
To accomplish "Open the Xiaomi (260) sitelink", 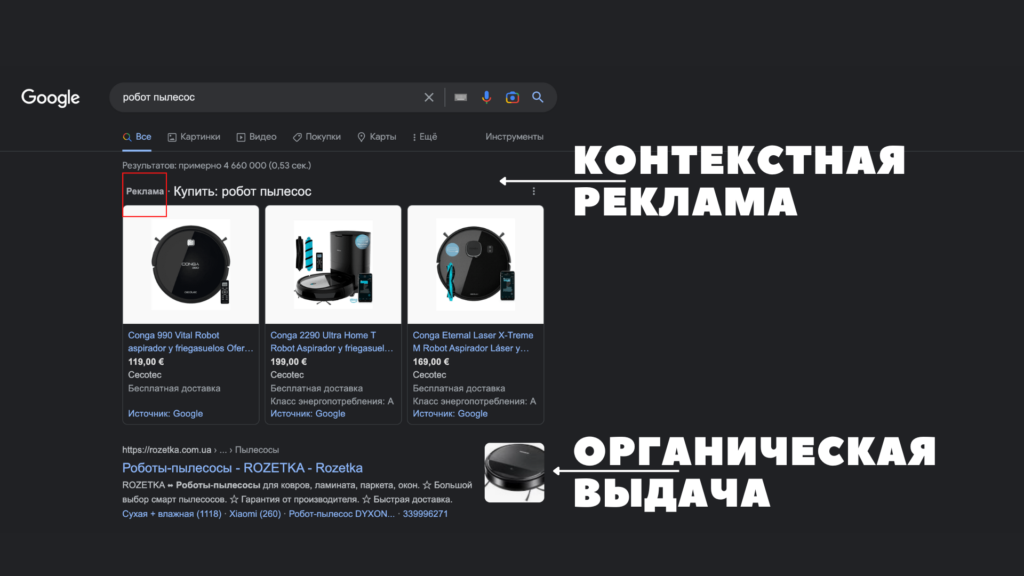I will coord(255,514).
